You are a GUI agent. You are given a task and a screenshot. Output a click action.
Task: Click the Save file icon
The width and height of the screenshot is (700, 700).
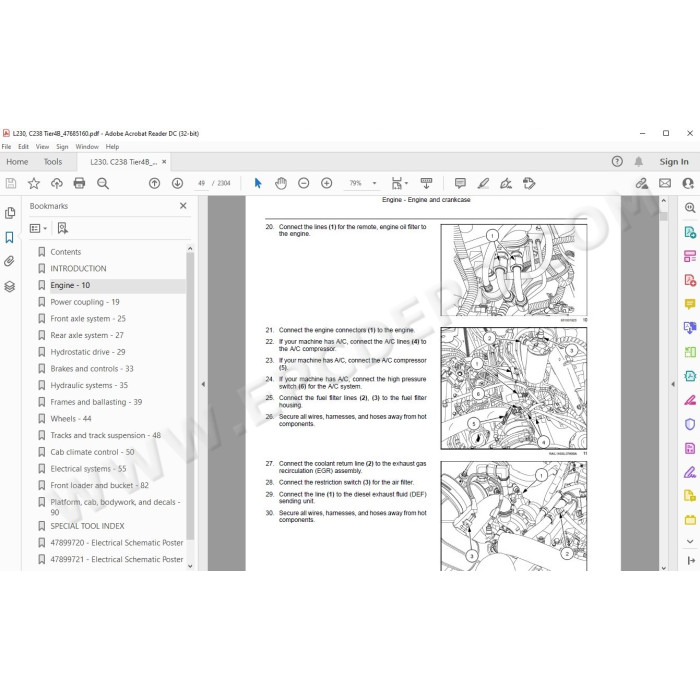tap(11, 183)
